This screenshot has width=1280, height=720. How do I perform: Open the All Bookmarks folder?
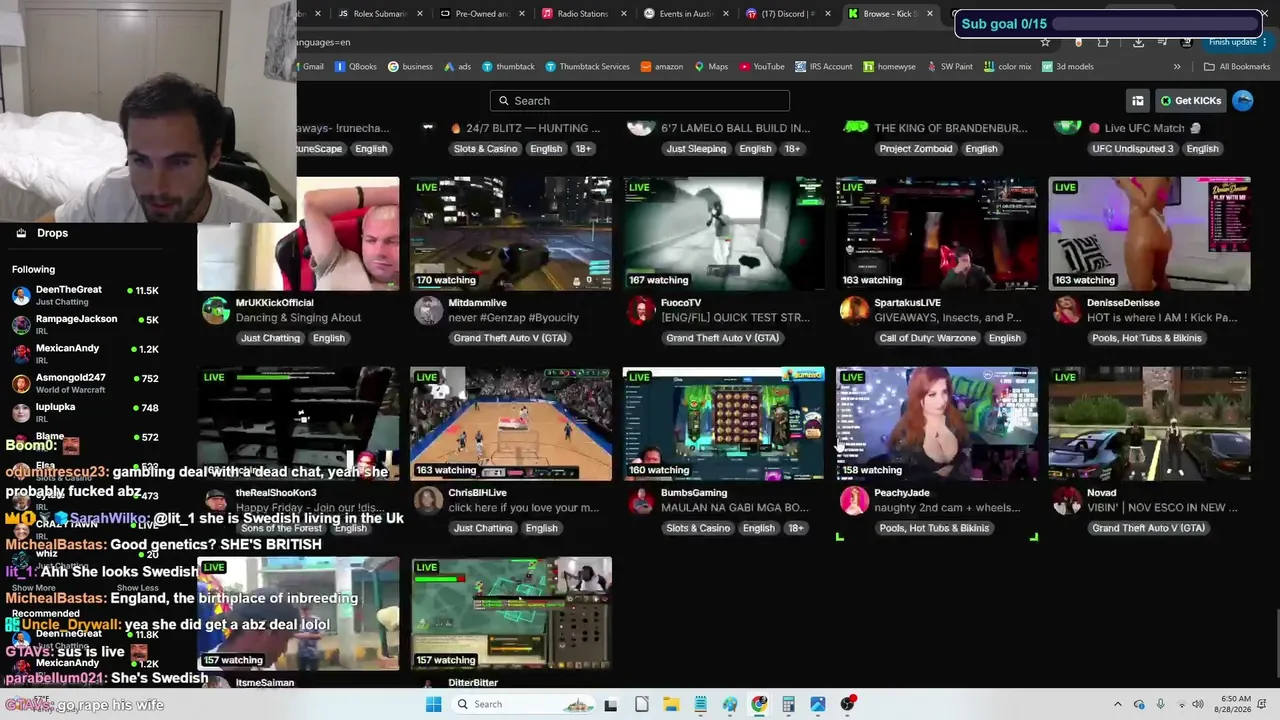tap(1237, 67)
